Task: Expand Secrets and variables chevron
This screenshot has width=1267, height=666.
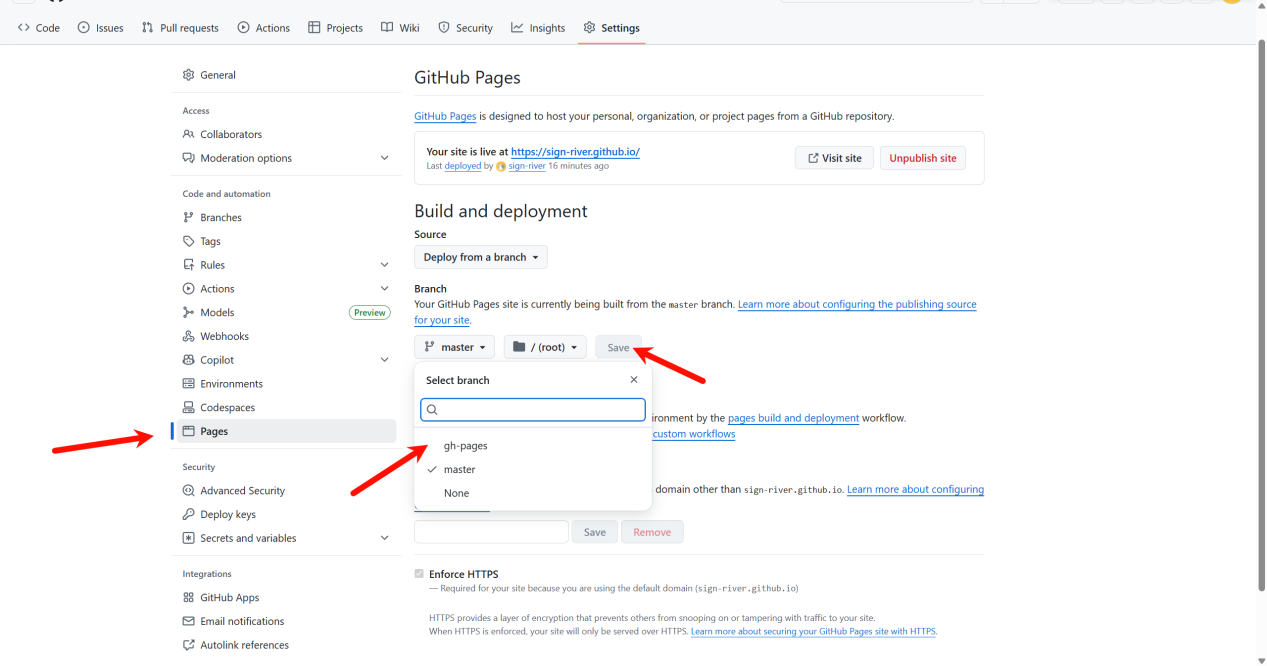Action: pos(385,538)
